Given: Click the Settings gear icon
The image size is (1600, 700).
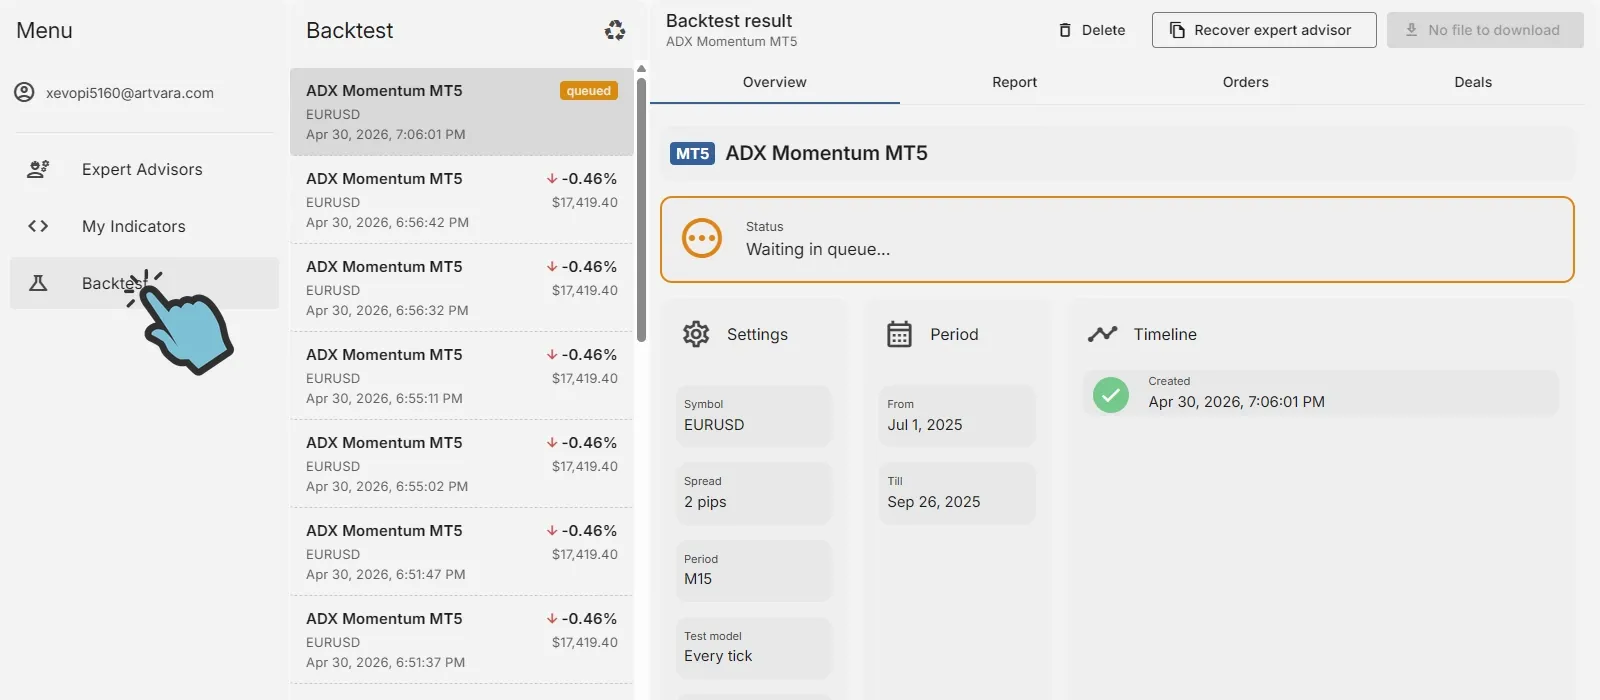Looking at the screenshot, I should pyautogui.click(x=696, y=334).
